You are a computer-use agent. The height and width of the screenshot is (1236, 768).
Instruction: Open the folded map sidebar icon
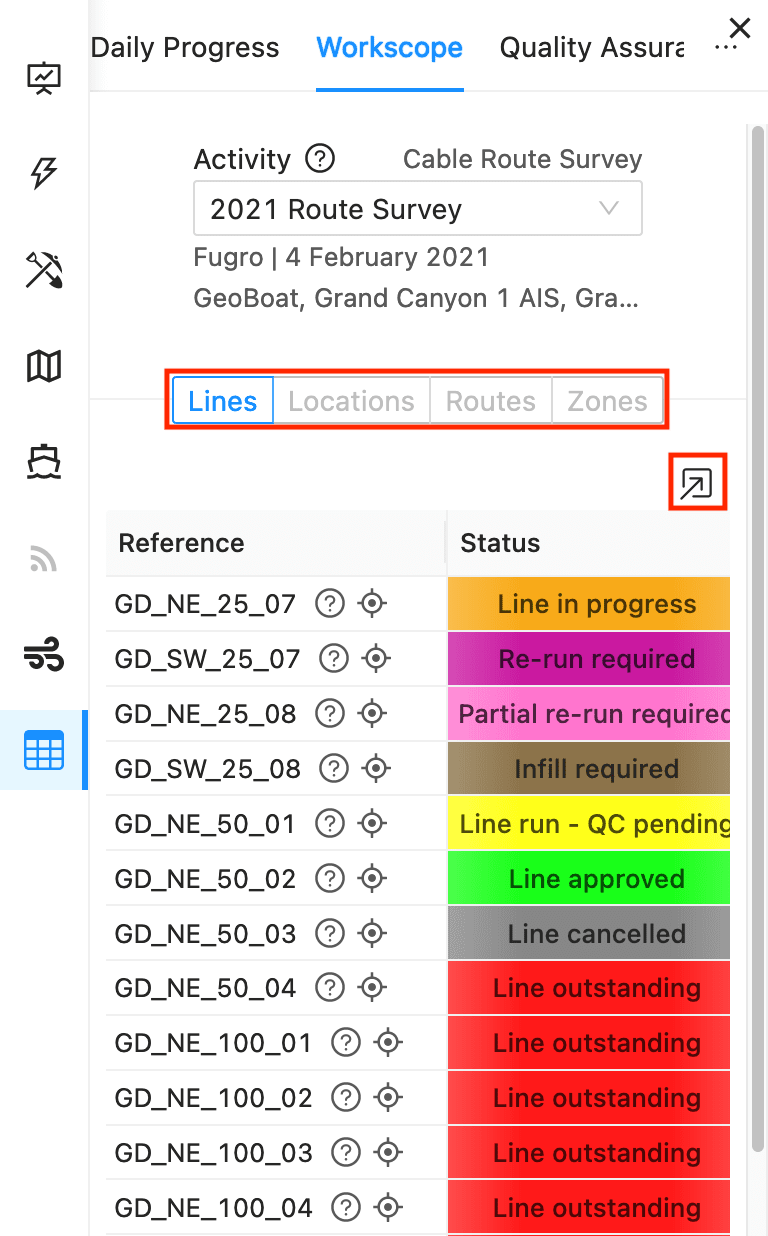[x=44, y=367]
